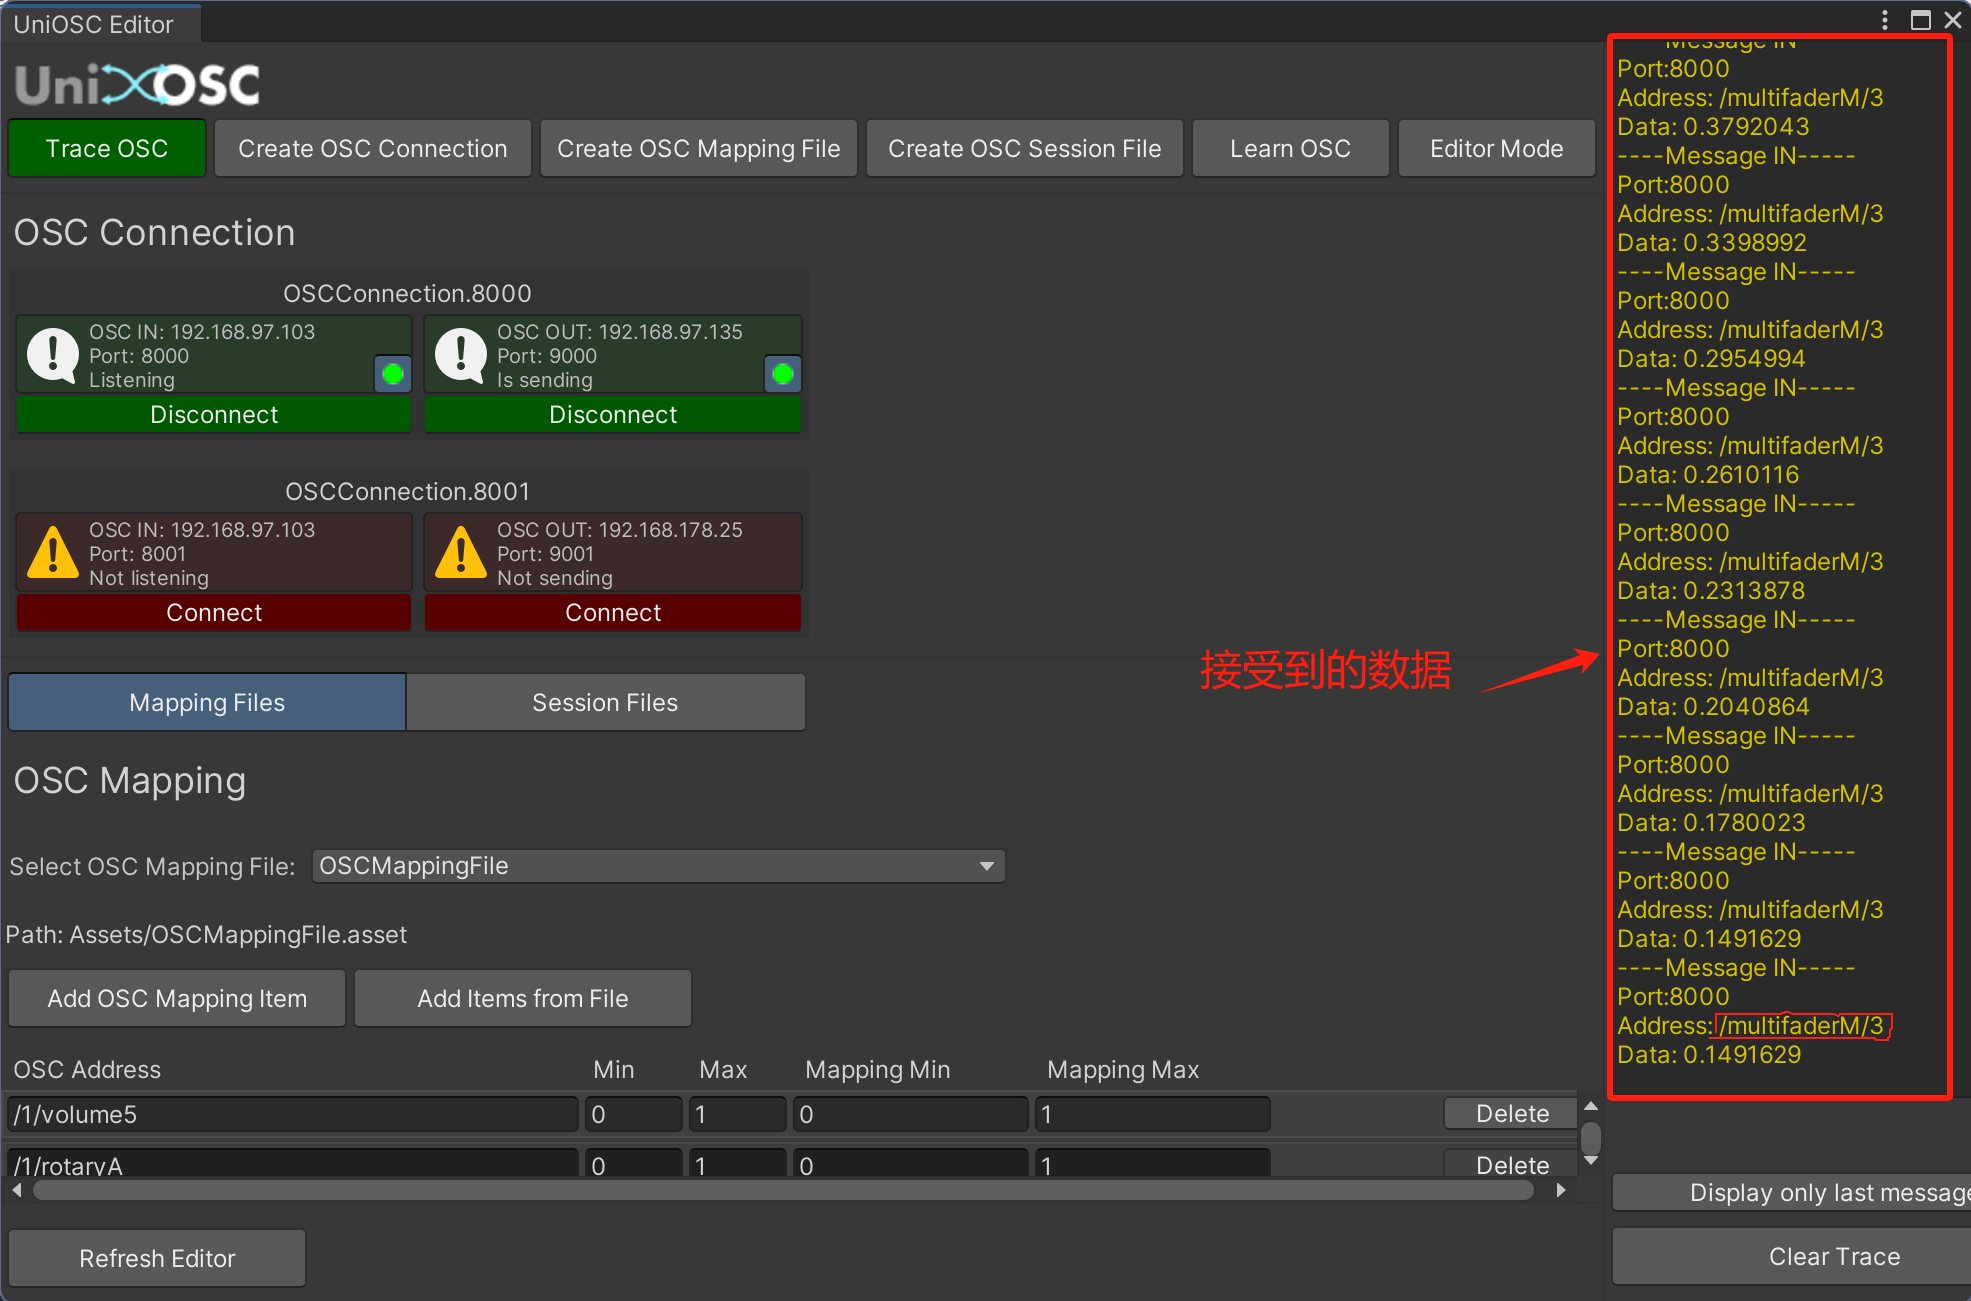The image size is (1971, 1301).
Task: Select the Mapping Files tab
Action: [x=207, y=703]
